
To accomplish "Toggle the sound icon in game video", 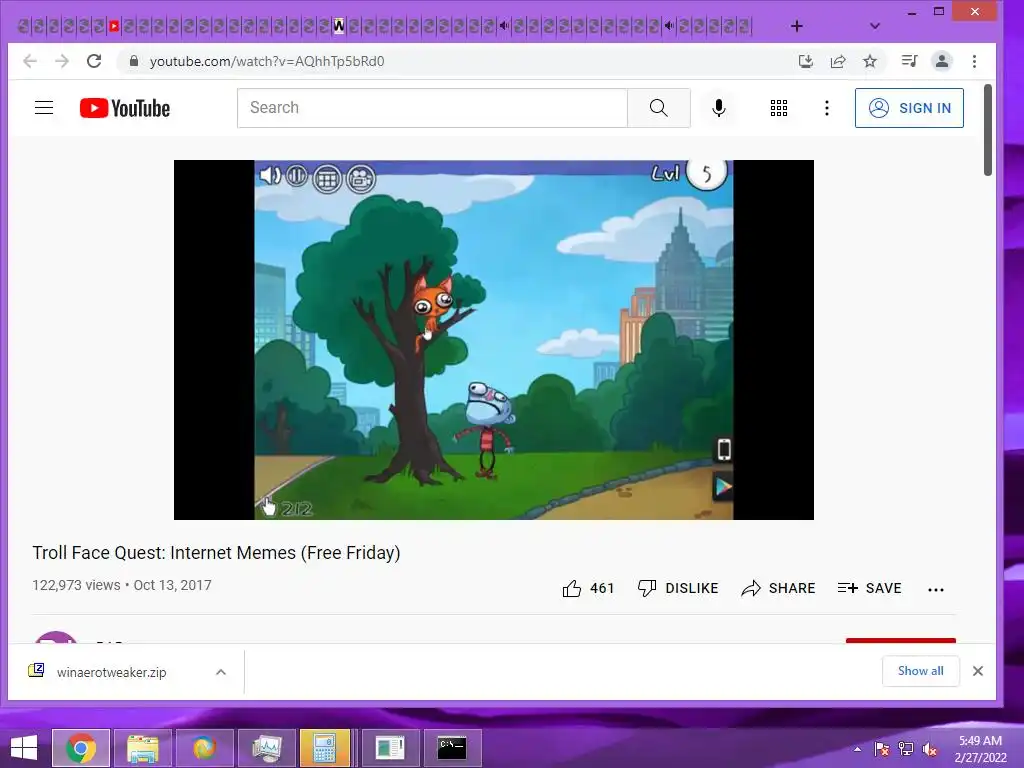I will [270, 175].
